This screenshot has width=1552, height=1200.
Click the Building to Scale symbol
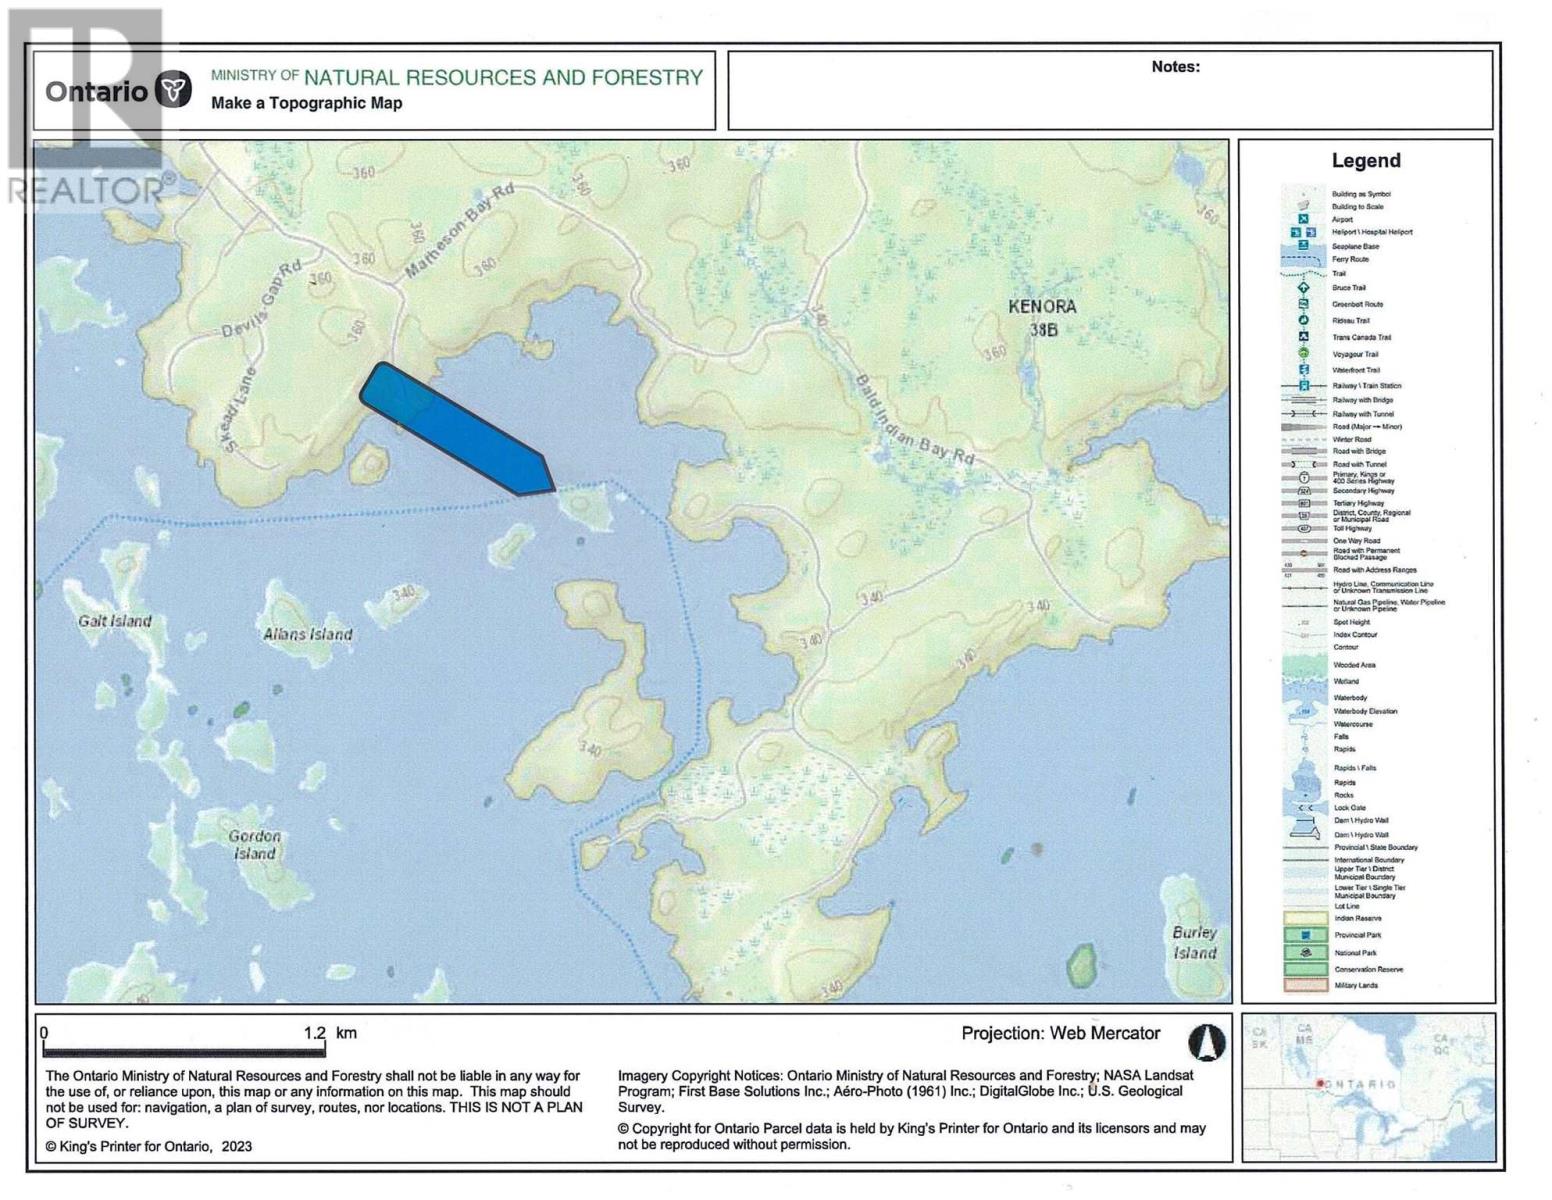tap(1304, 206)
